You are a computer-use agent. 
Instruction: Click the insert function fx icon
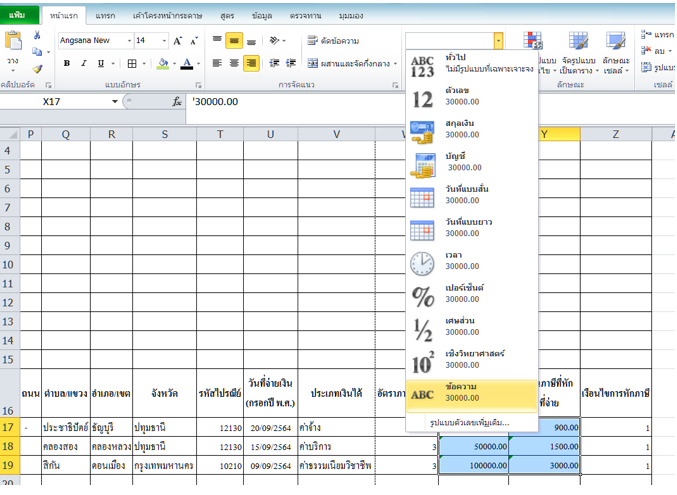177,102
